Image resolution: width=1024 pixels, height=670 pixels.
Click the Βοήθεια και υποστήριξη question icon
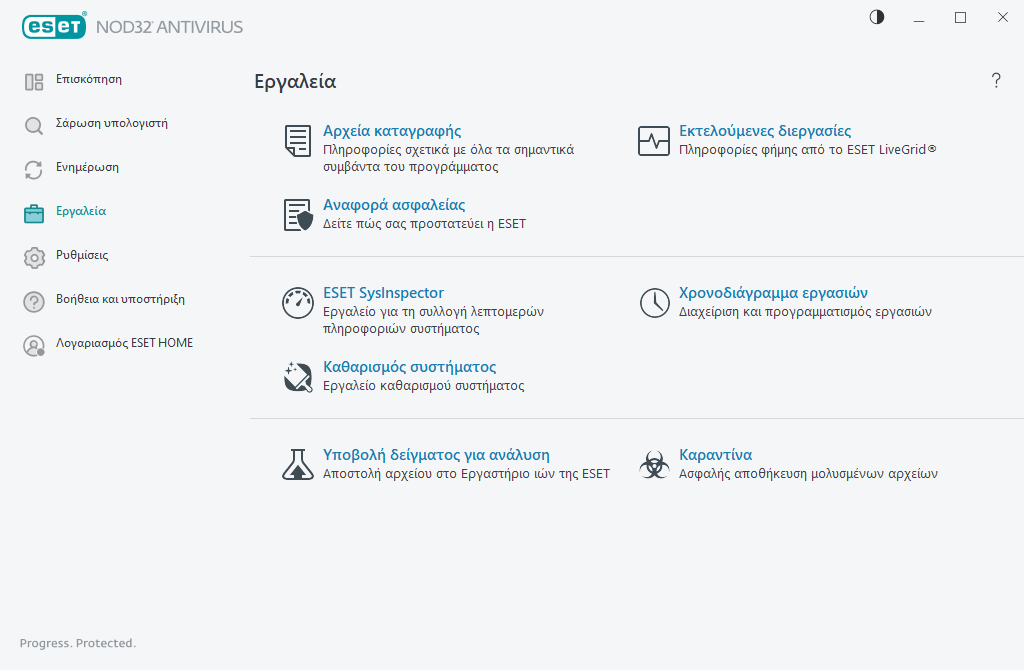point(34,302)
